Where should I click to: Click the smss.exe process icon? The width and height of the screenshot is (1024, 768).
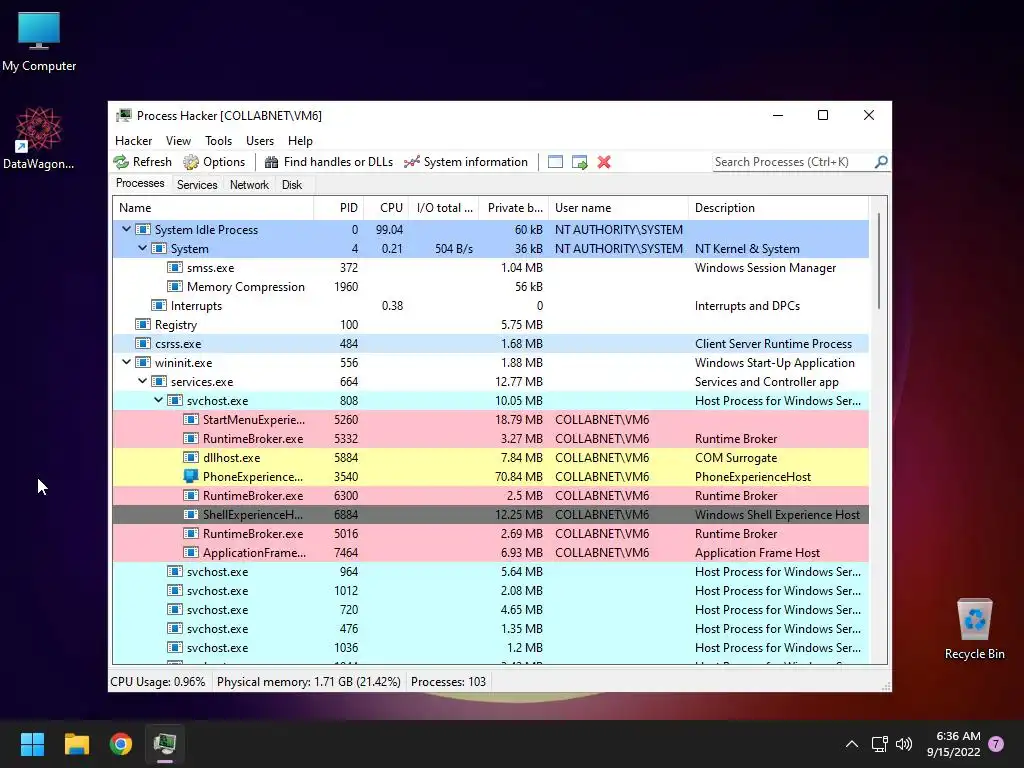[174, 268]
